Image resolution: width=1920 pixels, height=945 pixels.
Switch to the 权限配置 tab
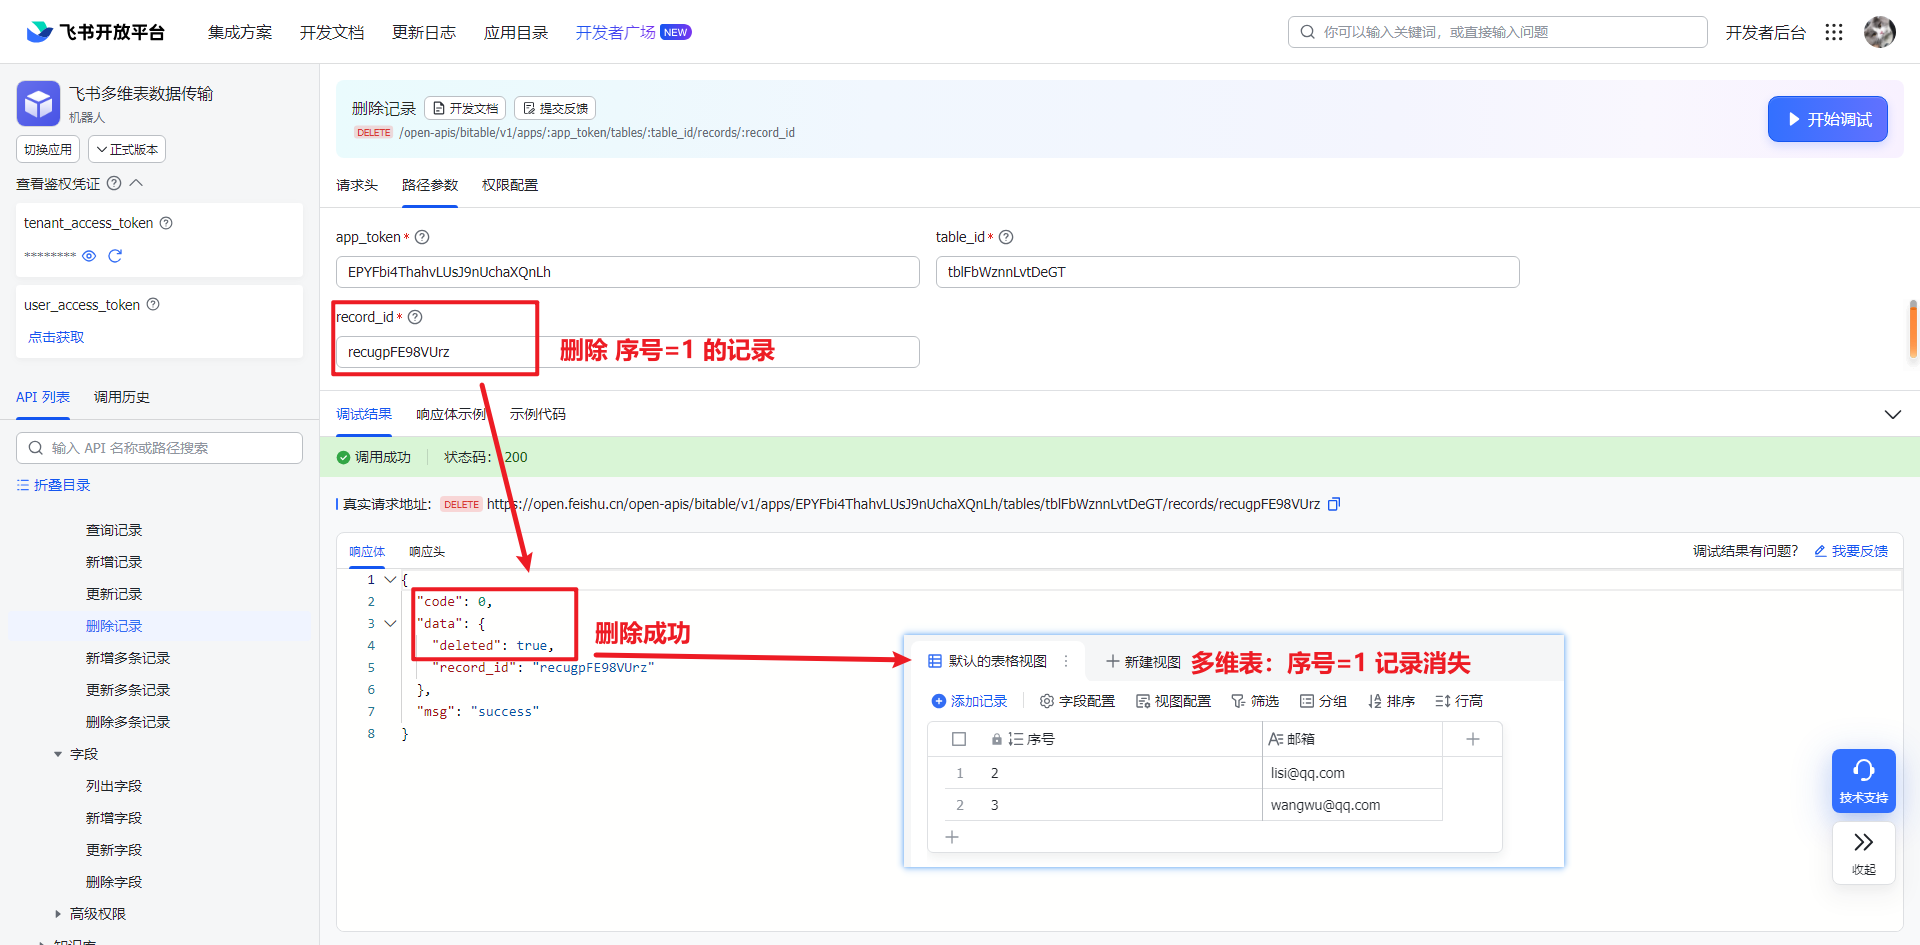click(510, 185)
